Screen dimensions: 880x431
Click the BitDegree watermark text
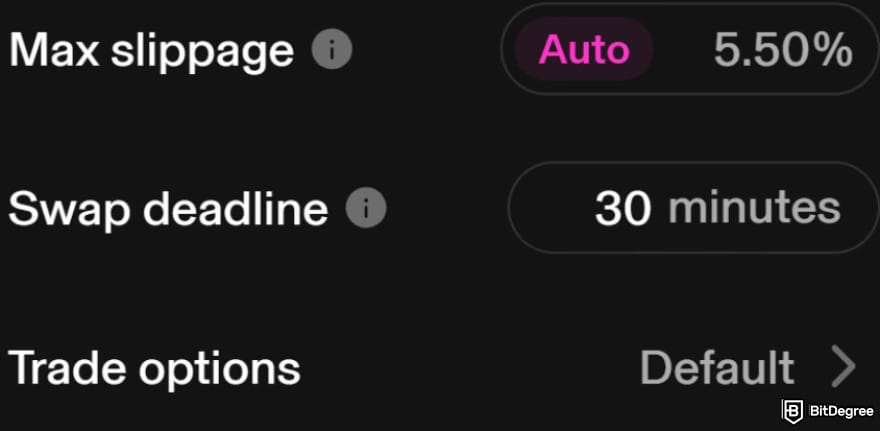click(x=841, y=410)
